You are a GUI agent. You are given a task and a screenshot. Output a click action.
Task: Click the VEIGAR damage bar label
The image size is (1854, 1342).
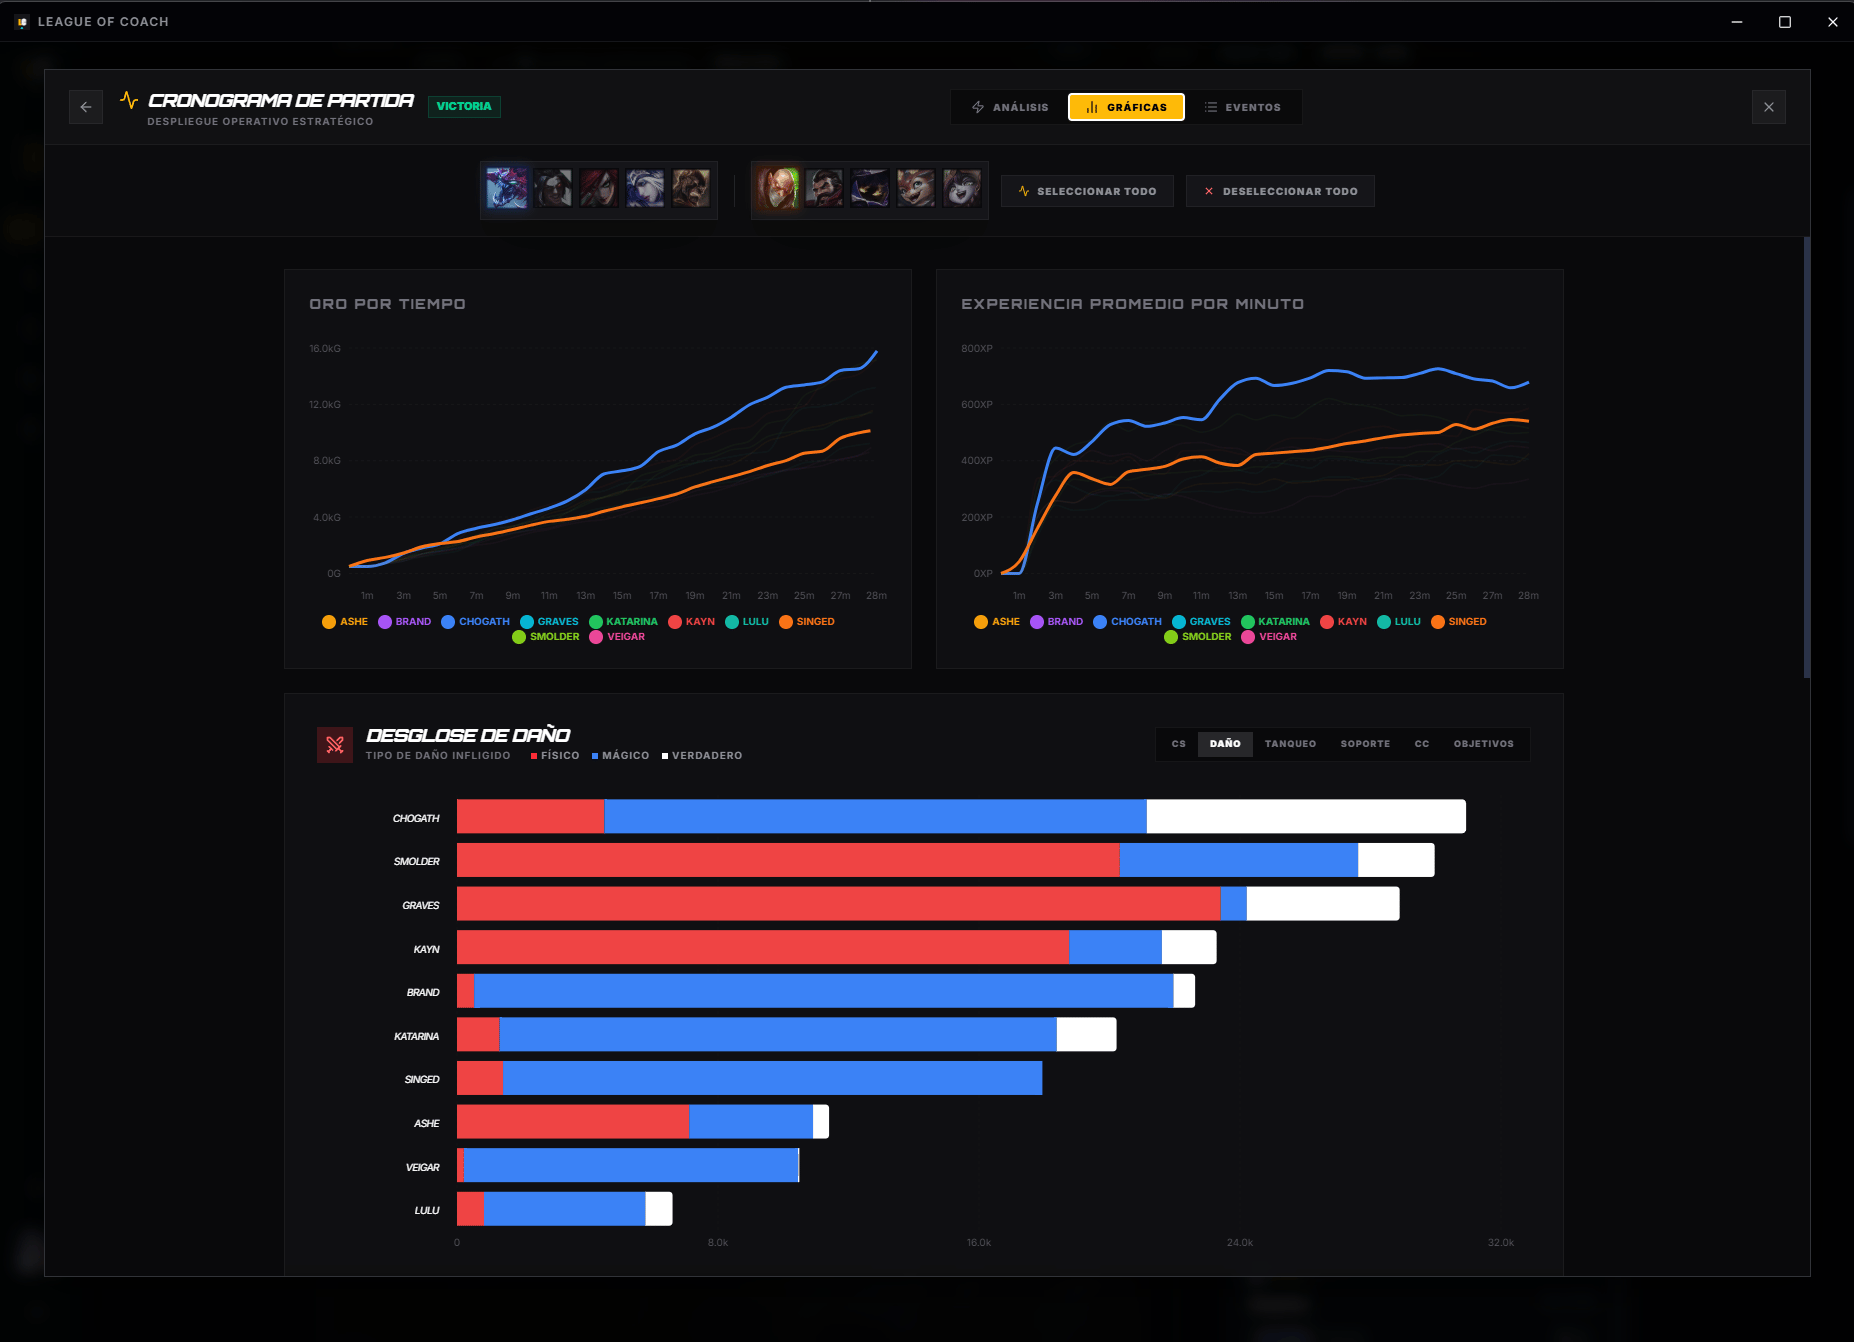point(422,1167)
